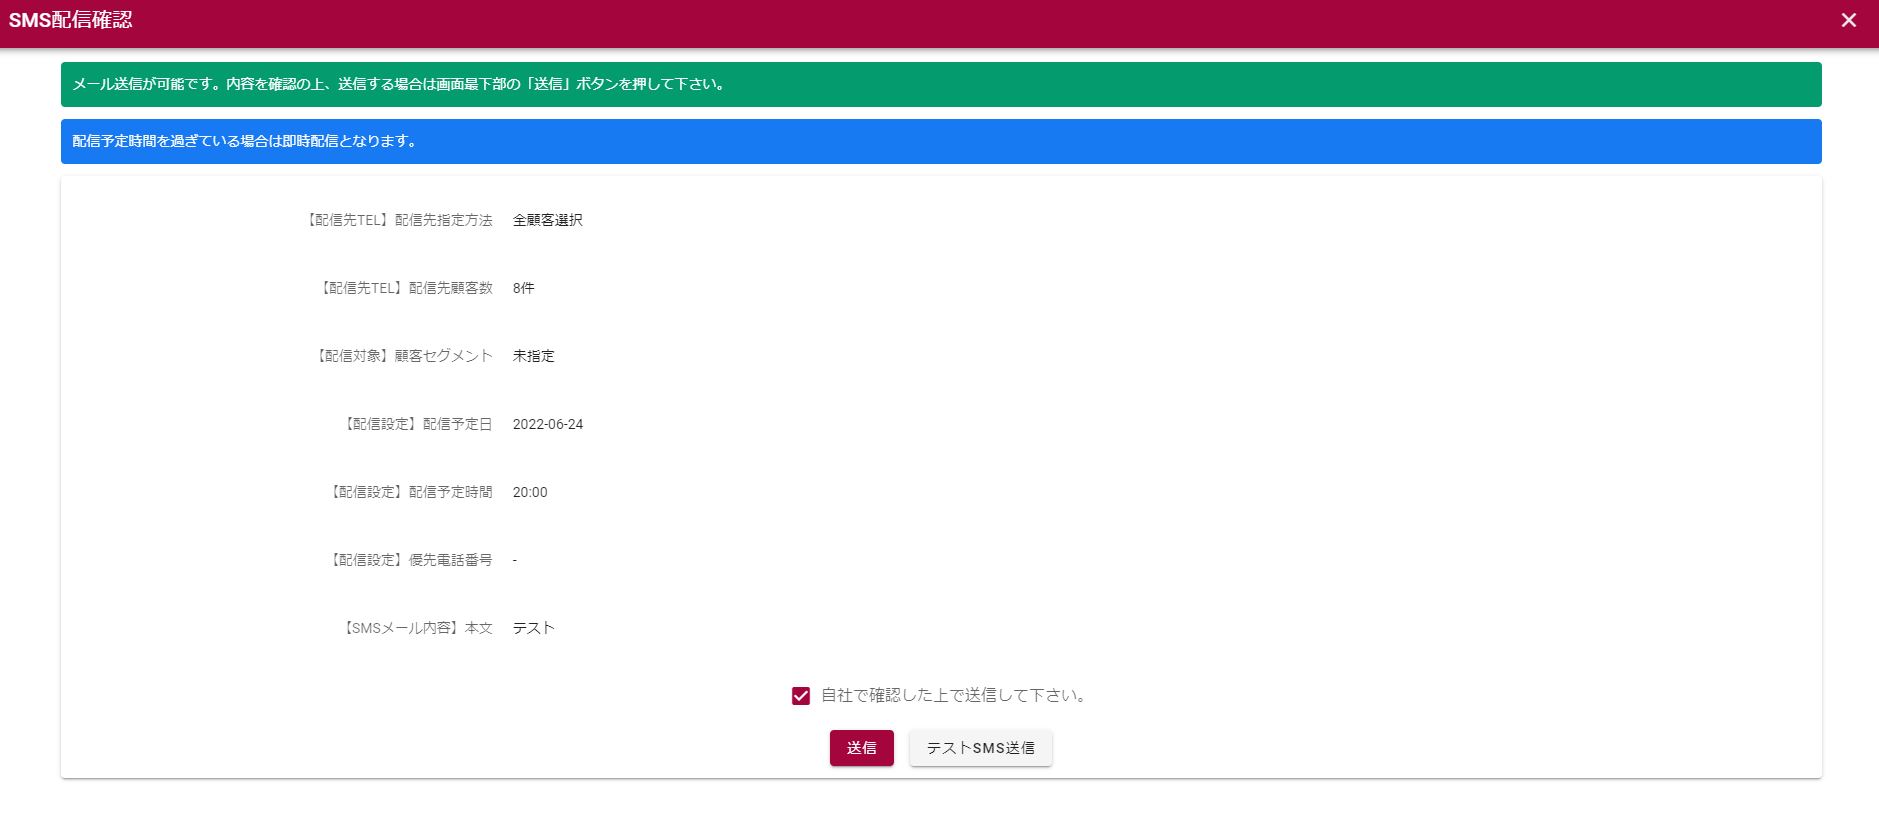Image resolution: width=1879 pixels, height=818 pixels.
Task: Click the 20:00 delivery time value
Action: pyautogui.click(x=529, y=492)
